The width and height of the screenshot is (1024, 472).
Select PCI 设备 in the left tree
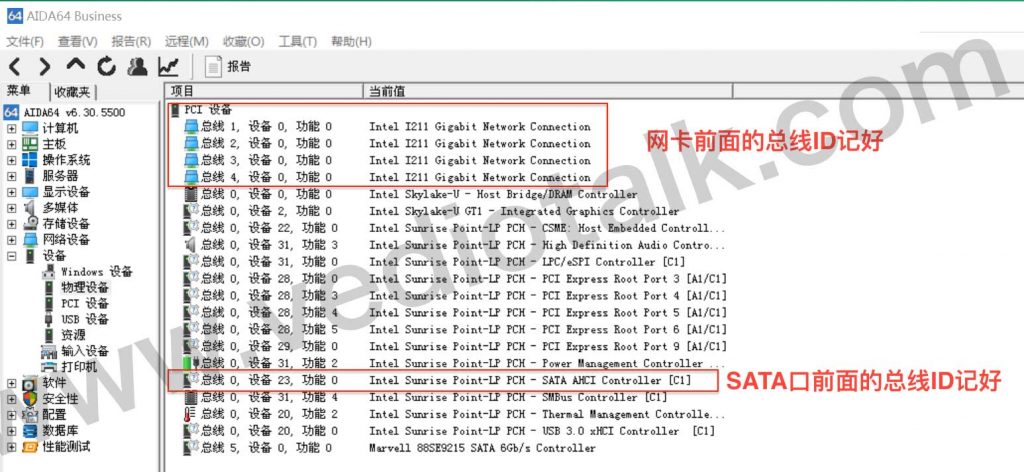pyautogui.click(x=85, y=304)
